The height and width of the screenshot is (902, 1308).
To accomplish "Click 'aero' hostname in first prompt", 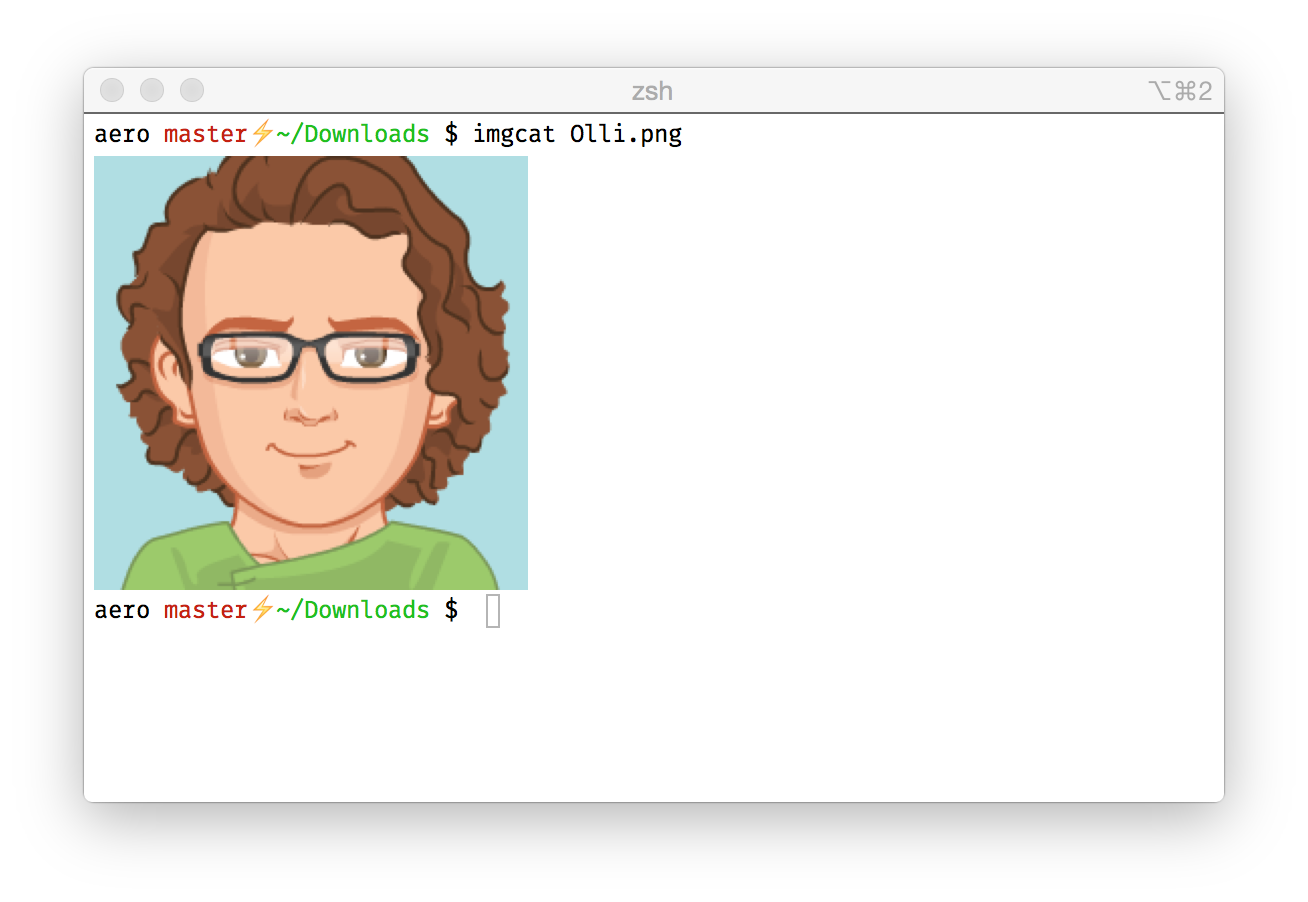I will pos(122,134).
